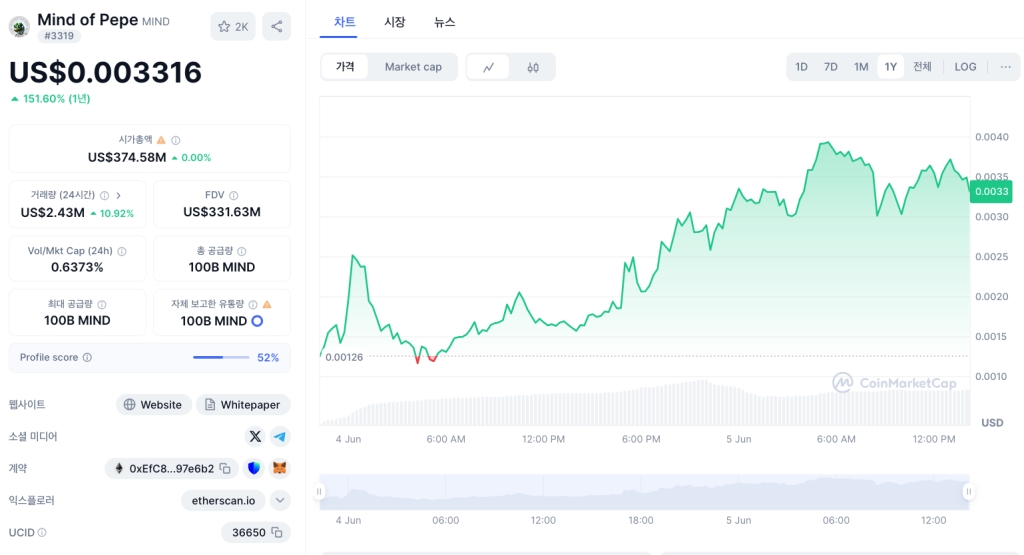The height and width of the screenshot is (555, 1024).
Task: Click the 0xEfC8...97e6b2 contract chip
Action: pos(172,468)
